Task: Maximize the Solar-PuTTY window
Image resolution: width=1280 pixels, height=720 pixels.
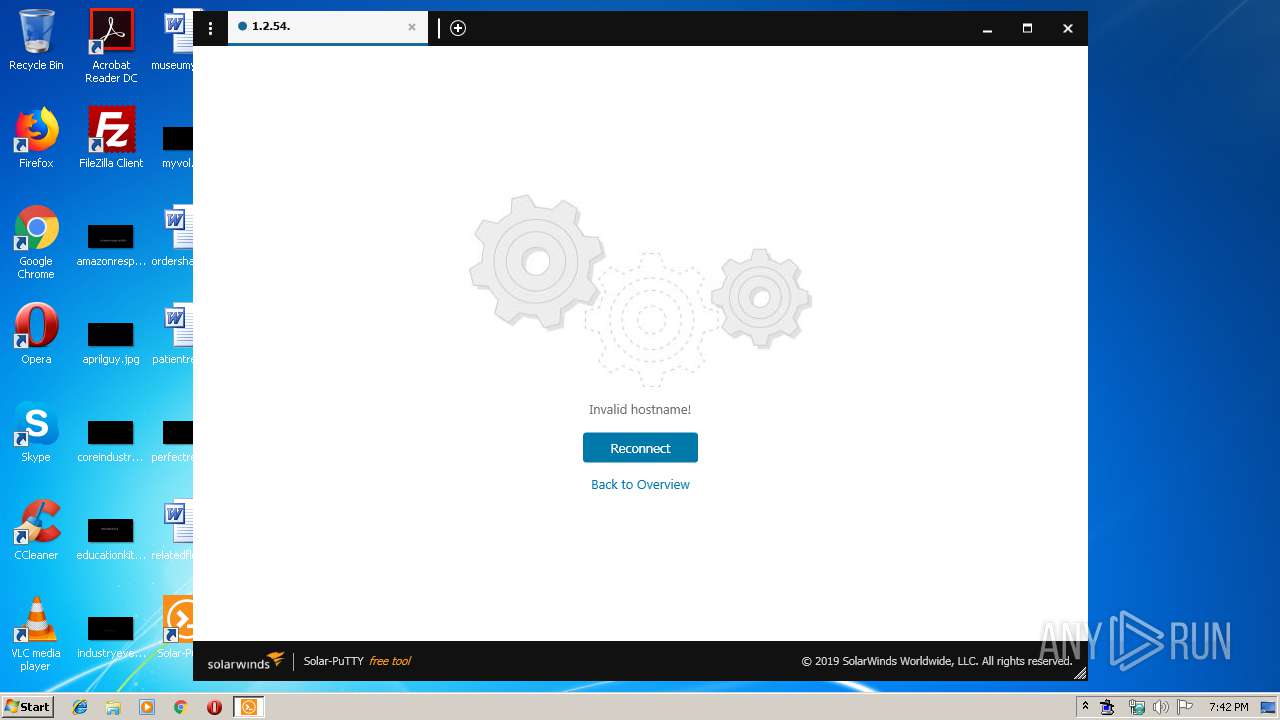Action: click(x=1027, y=28)
